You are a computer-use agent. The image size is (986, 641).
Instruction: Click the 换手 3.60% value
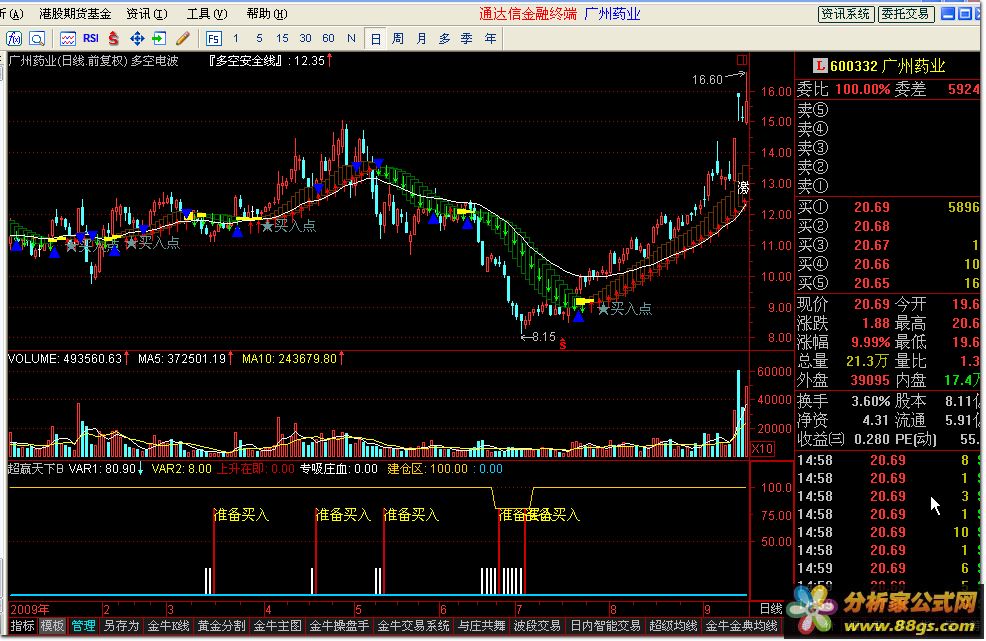point(870,401)
